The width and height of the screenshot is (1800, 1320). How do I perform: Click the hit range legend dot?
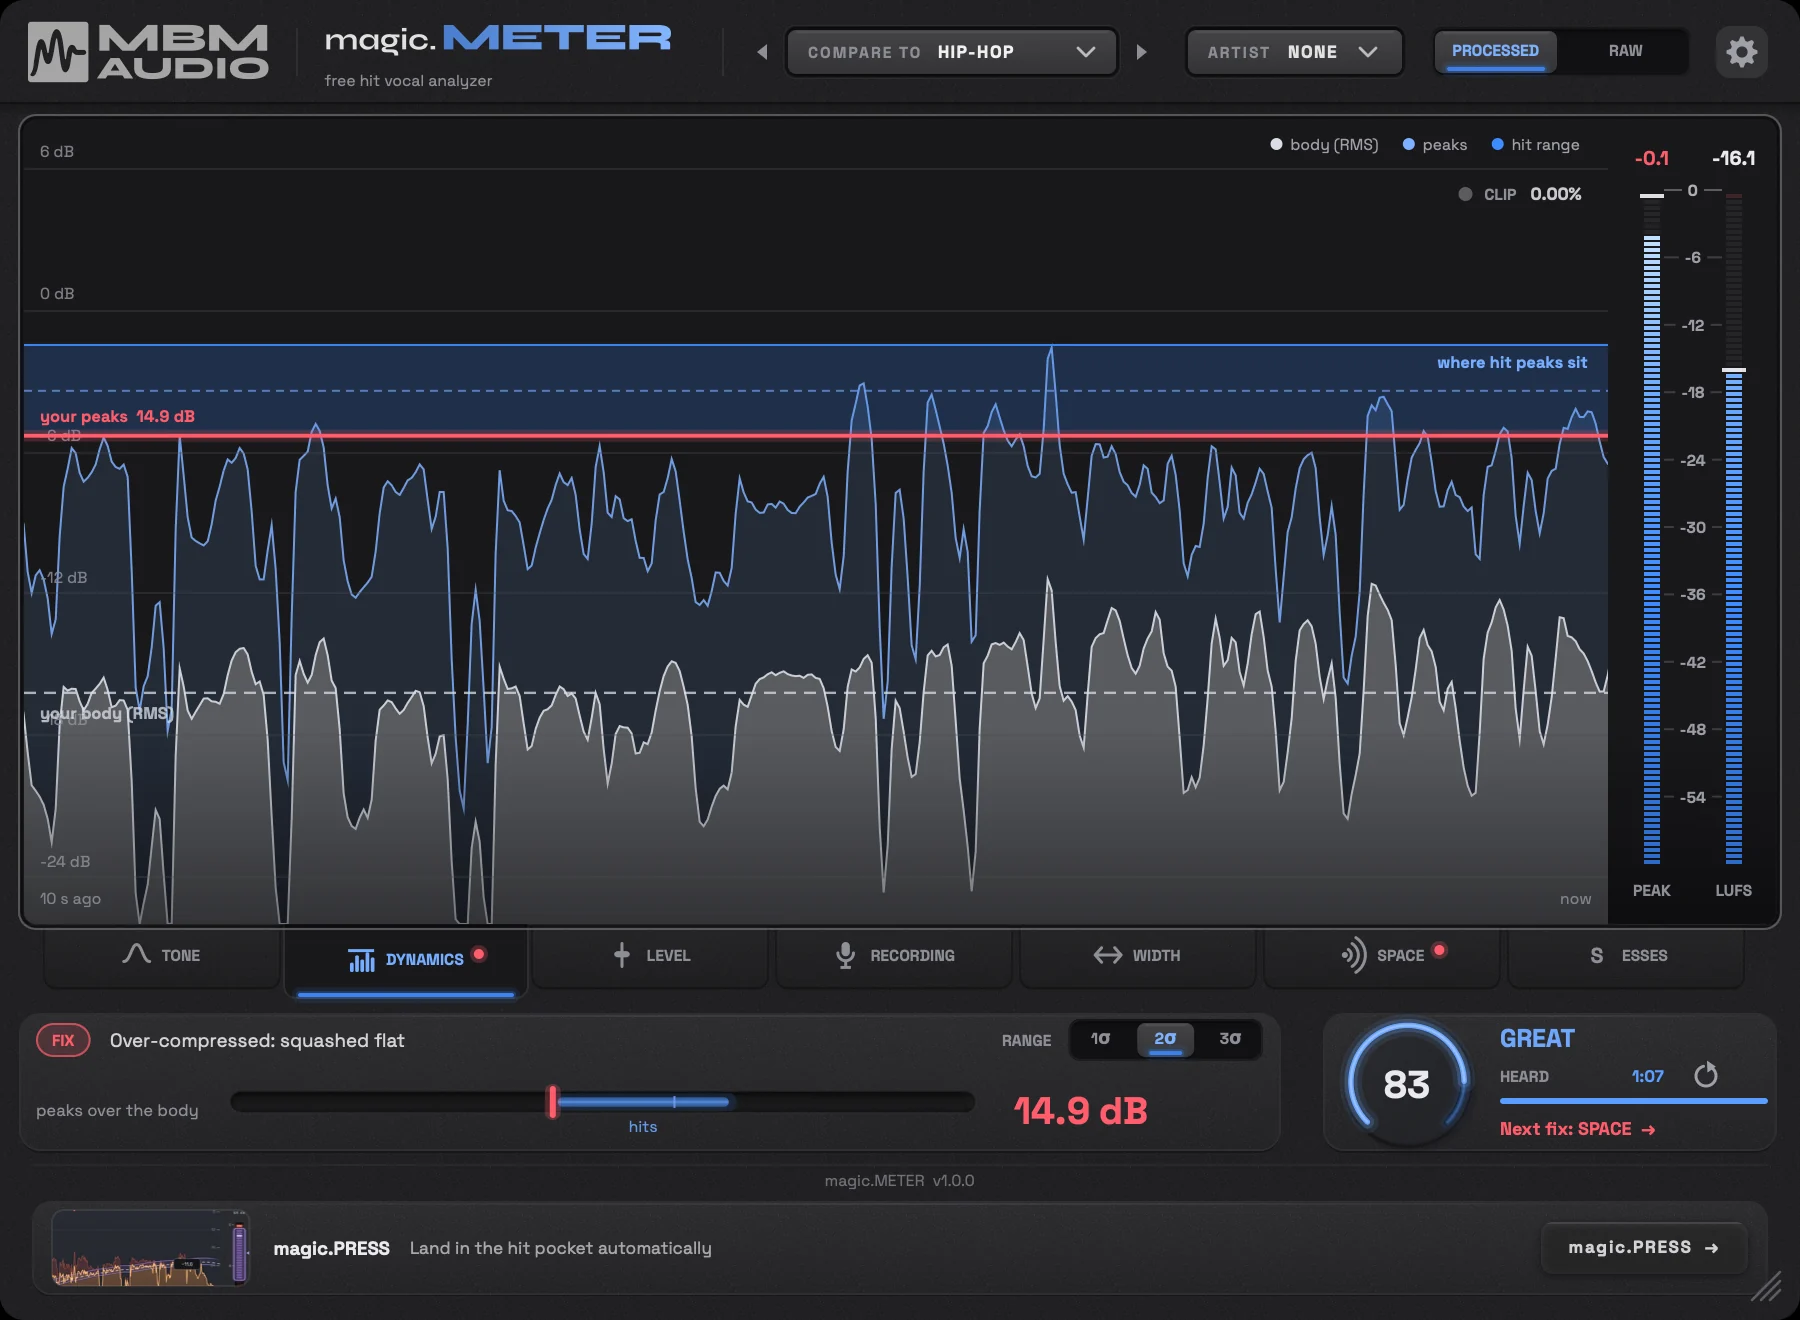1497,144
